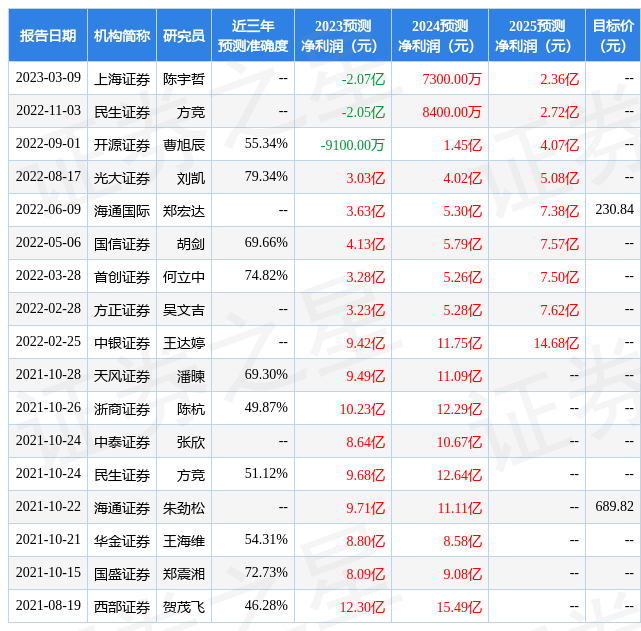Viewport: 641px width, 631px height.
Task: Click accuracy value 69.30%
Action: 266,375
